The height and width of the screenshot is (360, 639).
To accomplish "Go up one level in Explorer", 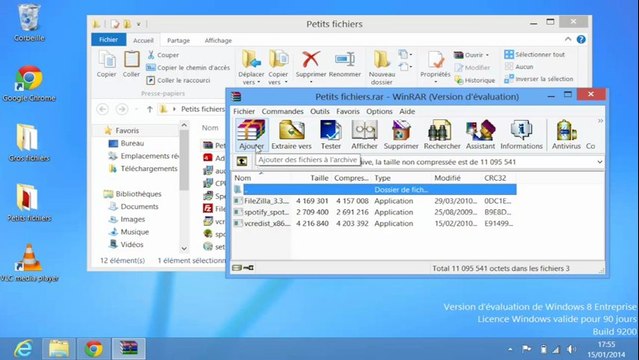I will [x=150, y=109].
